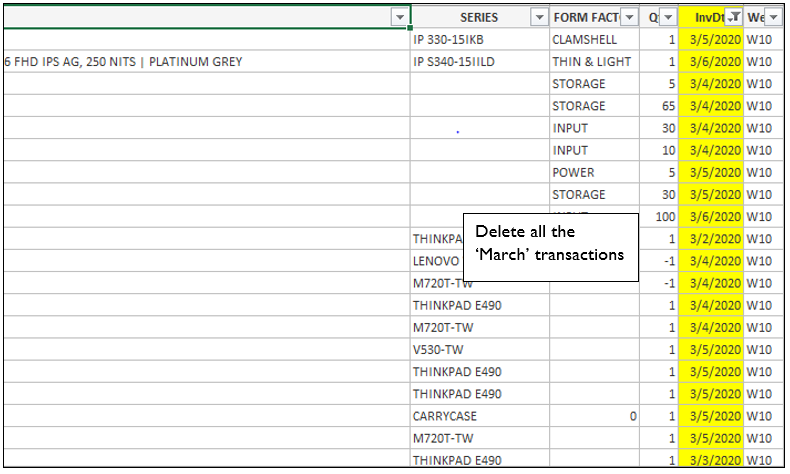Click the CLAMSHELL form factor cell
The width and height of the screenshot is (790, 474).
594,40
